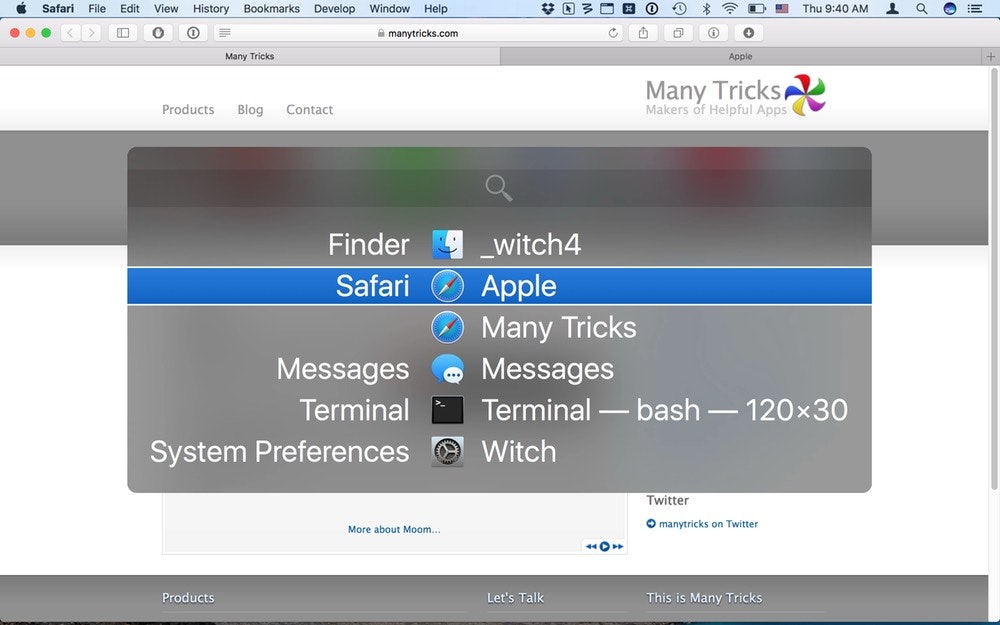Select the Terminal bash window row
1000x625 pixels.
(499, 410)
